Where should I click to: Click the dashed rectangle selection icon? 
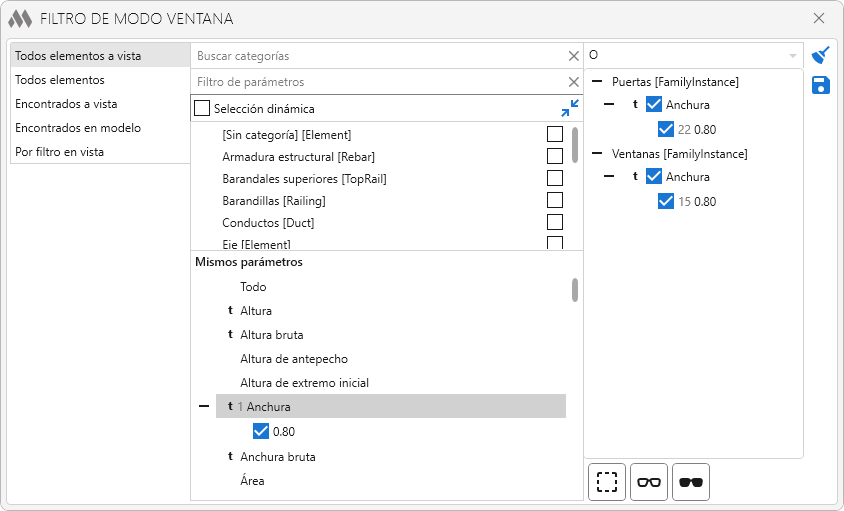coord(606,482)
